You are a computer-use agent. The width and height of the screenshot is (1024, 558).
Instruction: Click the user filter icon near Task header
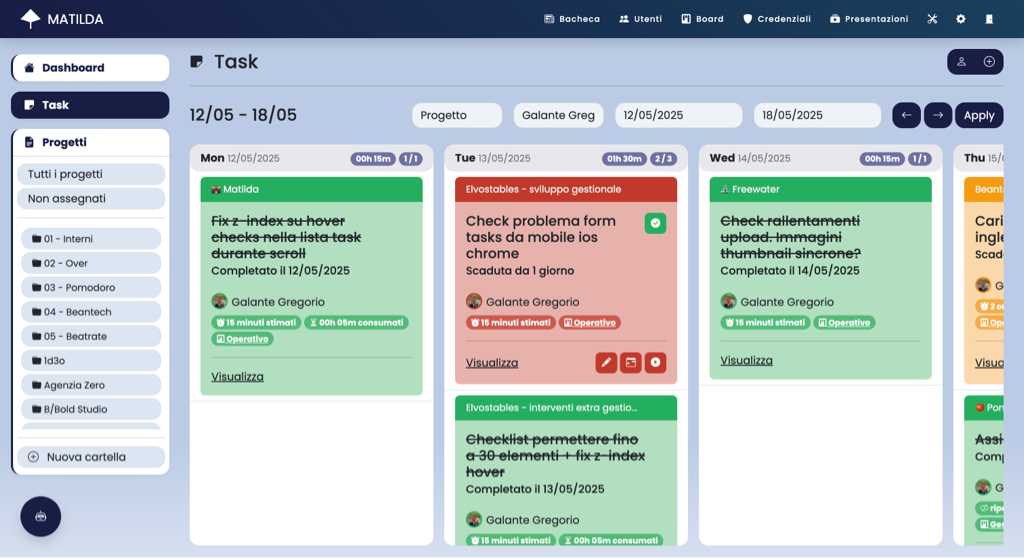pyautogui.click(x=961, y=62)
